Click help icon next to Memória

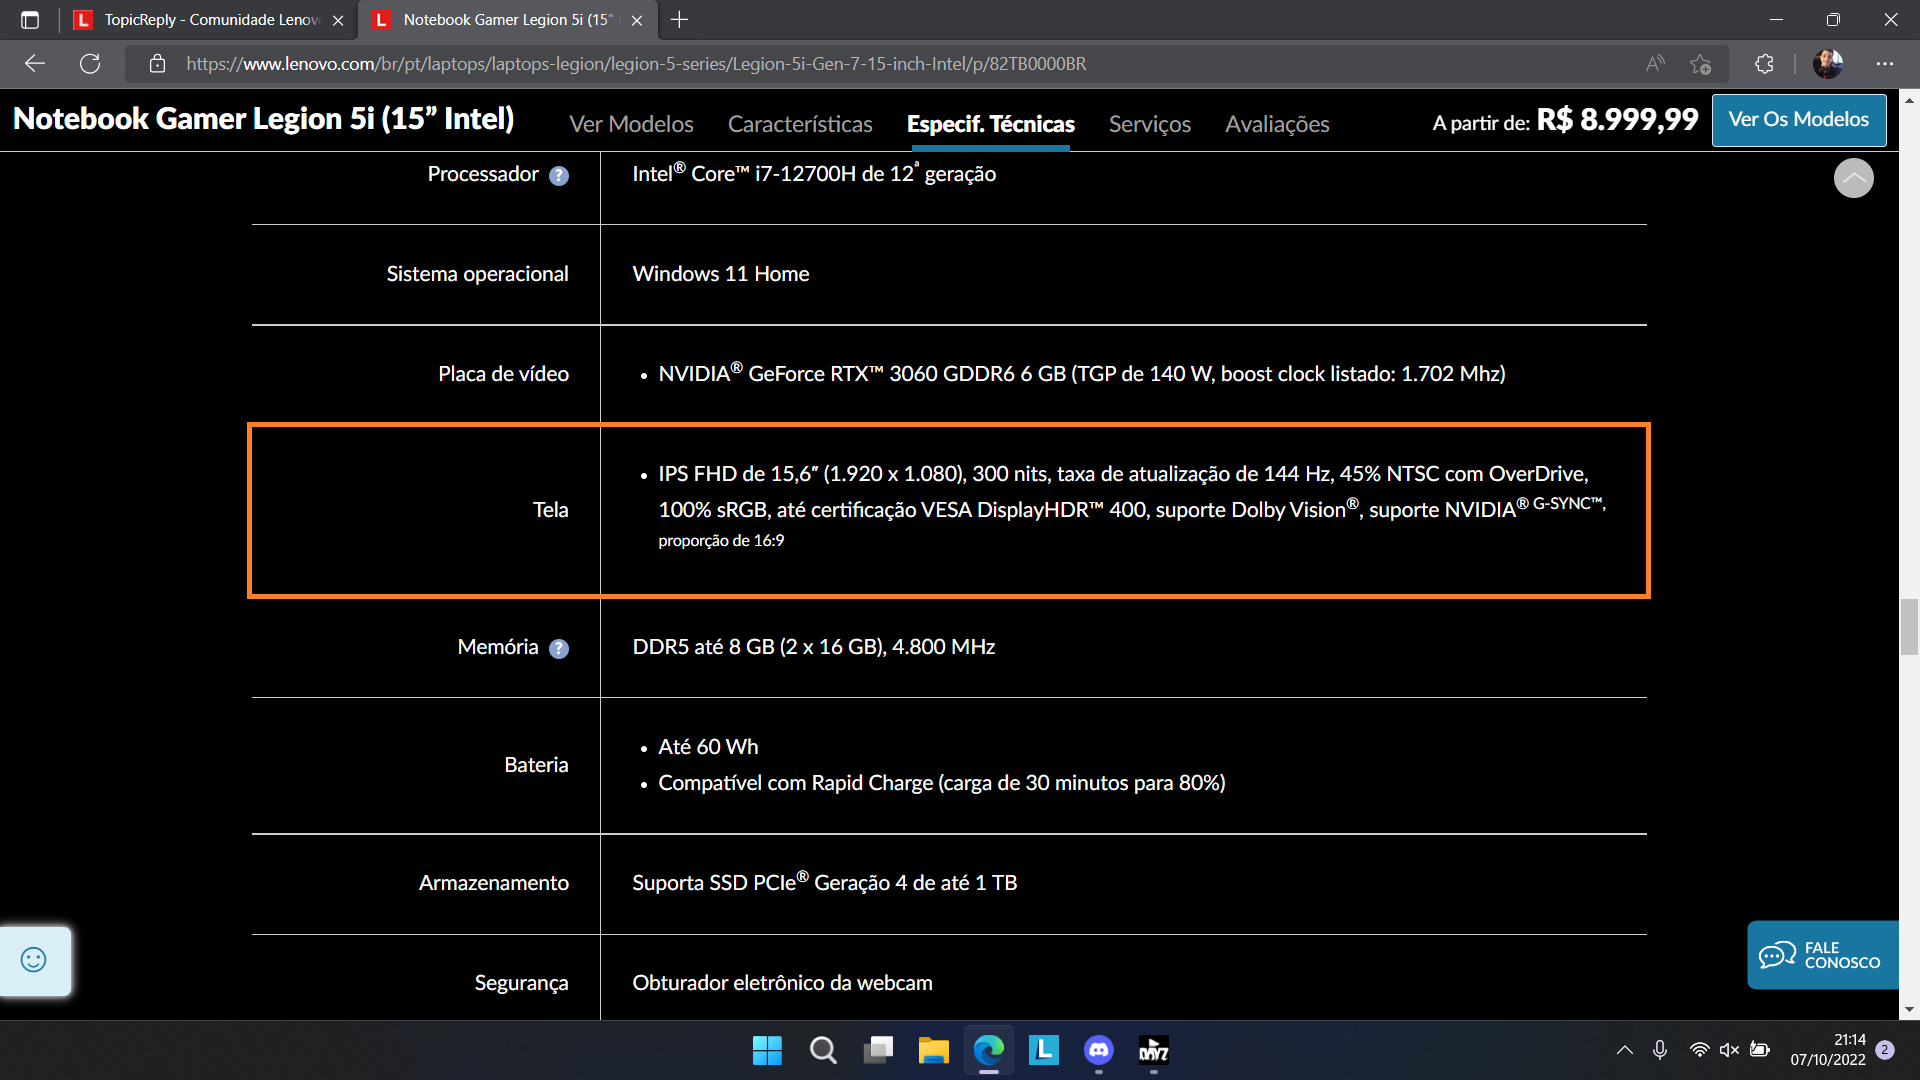(559, 649)
